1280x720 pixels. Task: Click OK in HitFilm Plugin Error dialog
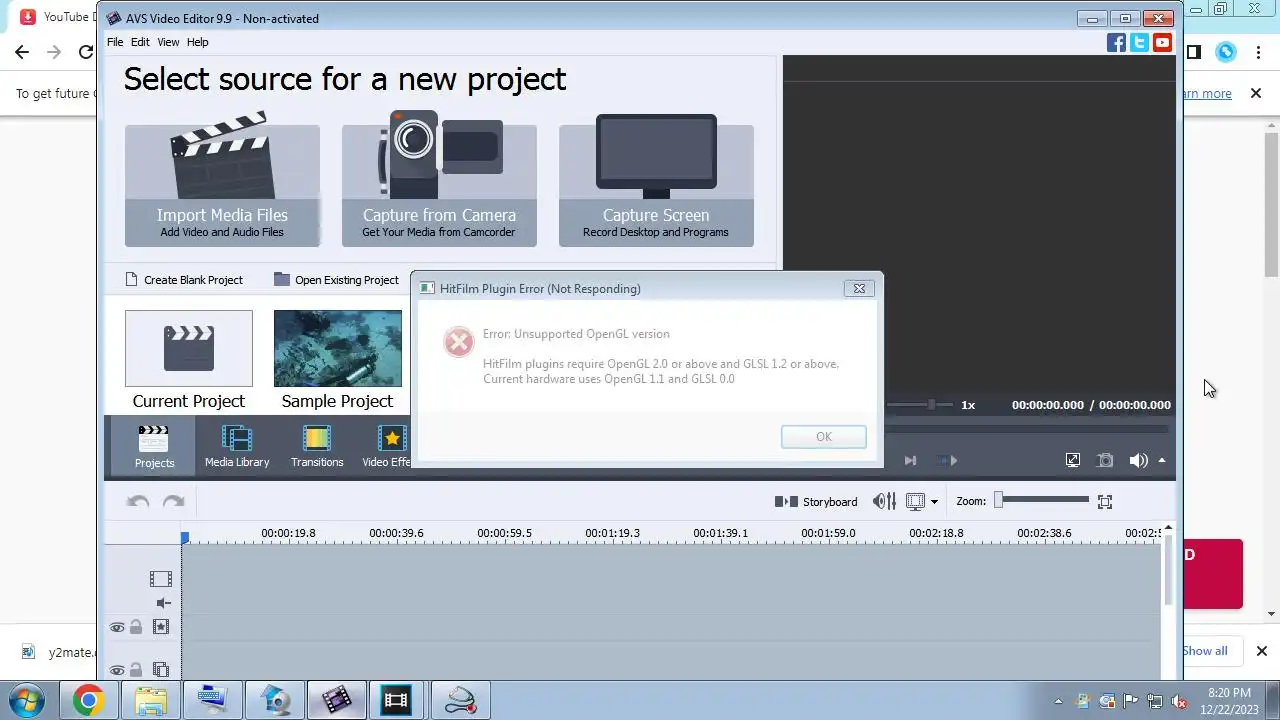coord(824,437)
